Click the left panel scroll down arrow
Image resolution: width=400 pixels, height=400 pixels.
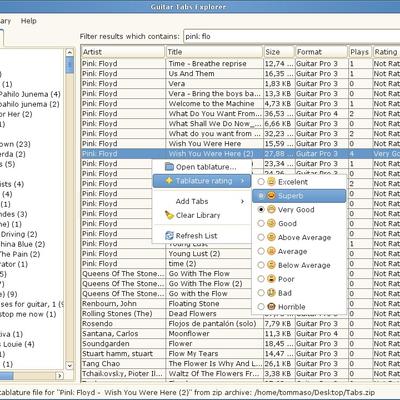pos(69,365)
